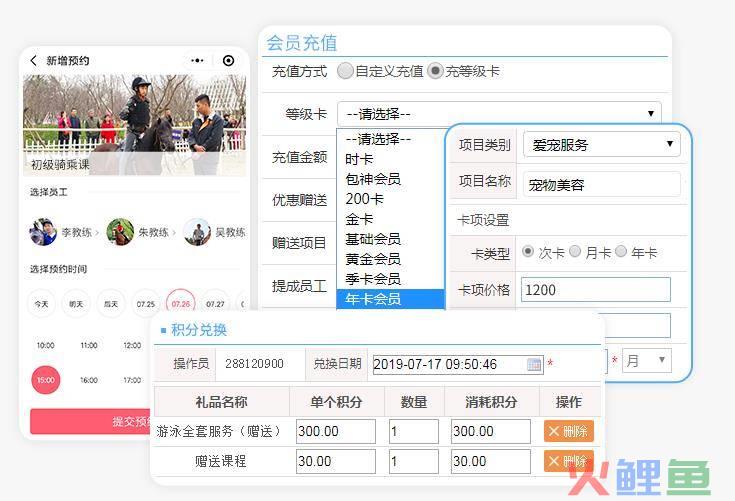Edit 兑换日期 date field
The height and width of the screenshot is (501, 735).
(x=458, y=364)
